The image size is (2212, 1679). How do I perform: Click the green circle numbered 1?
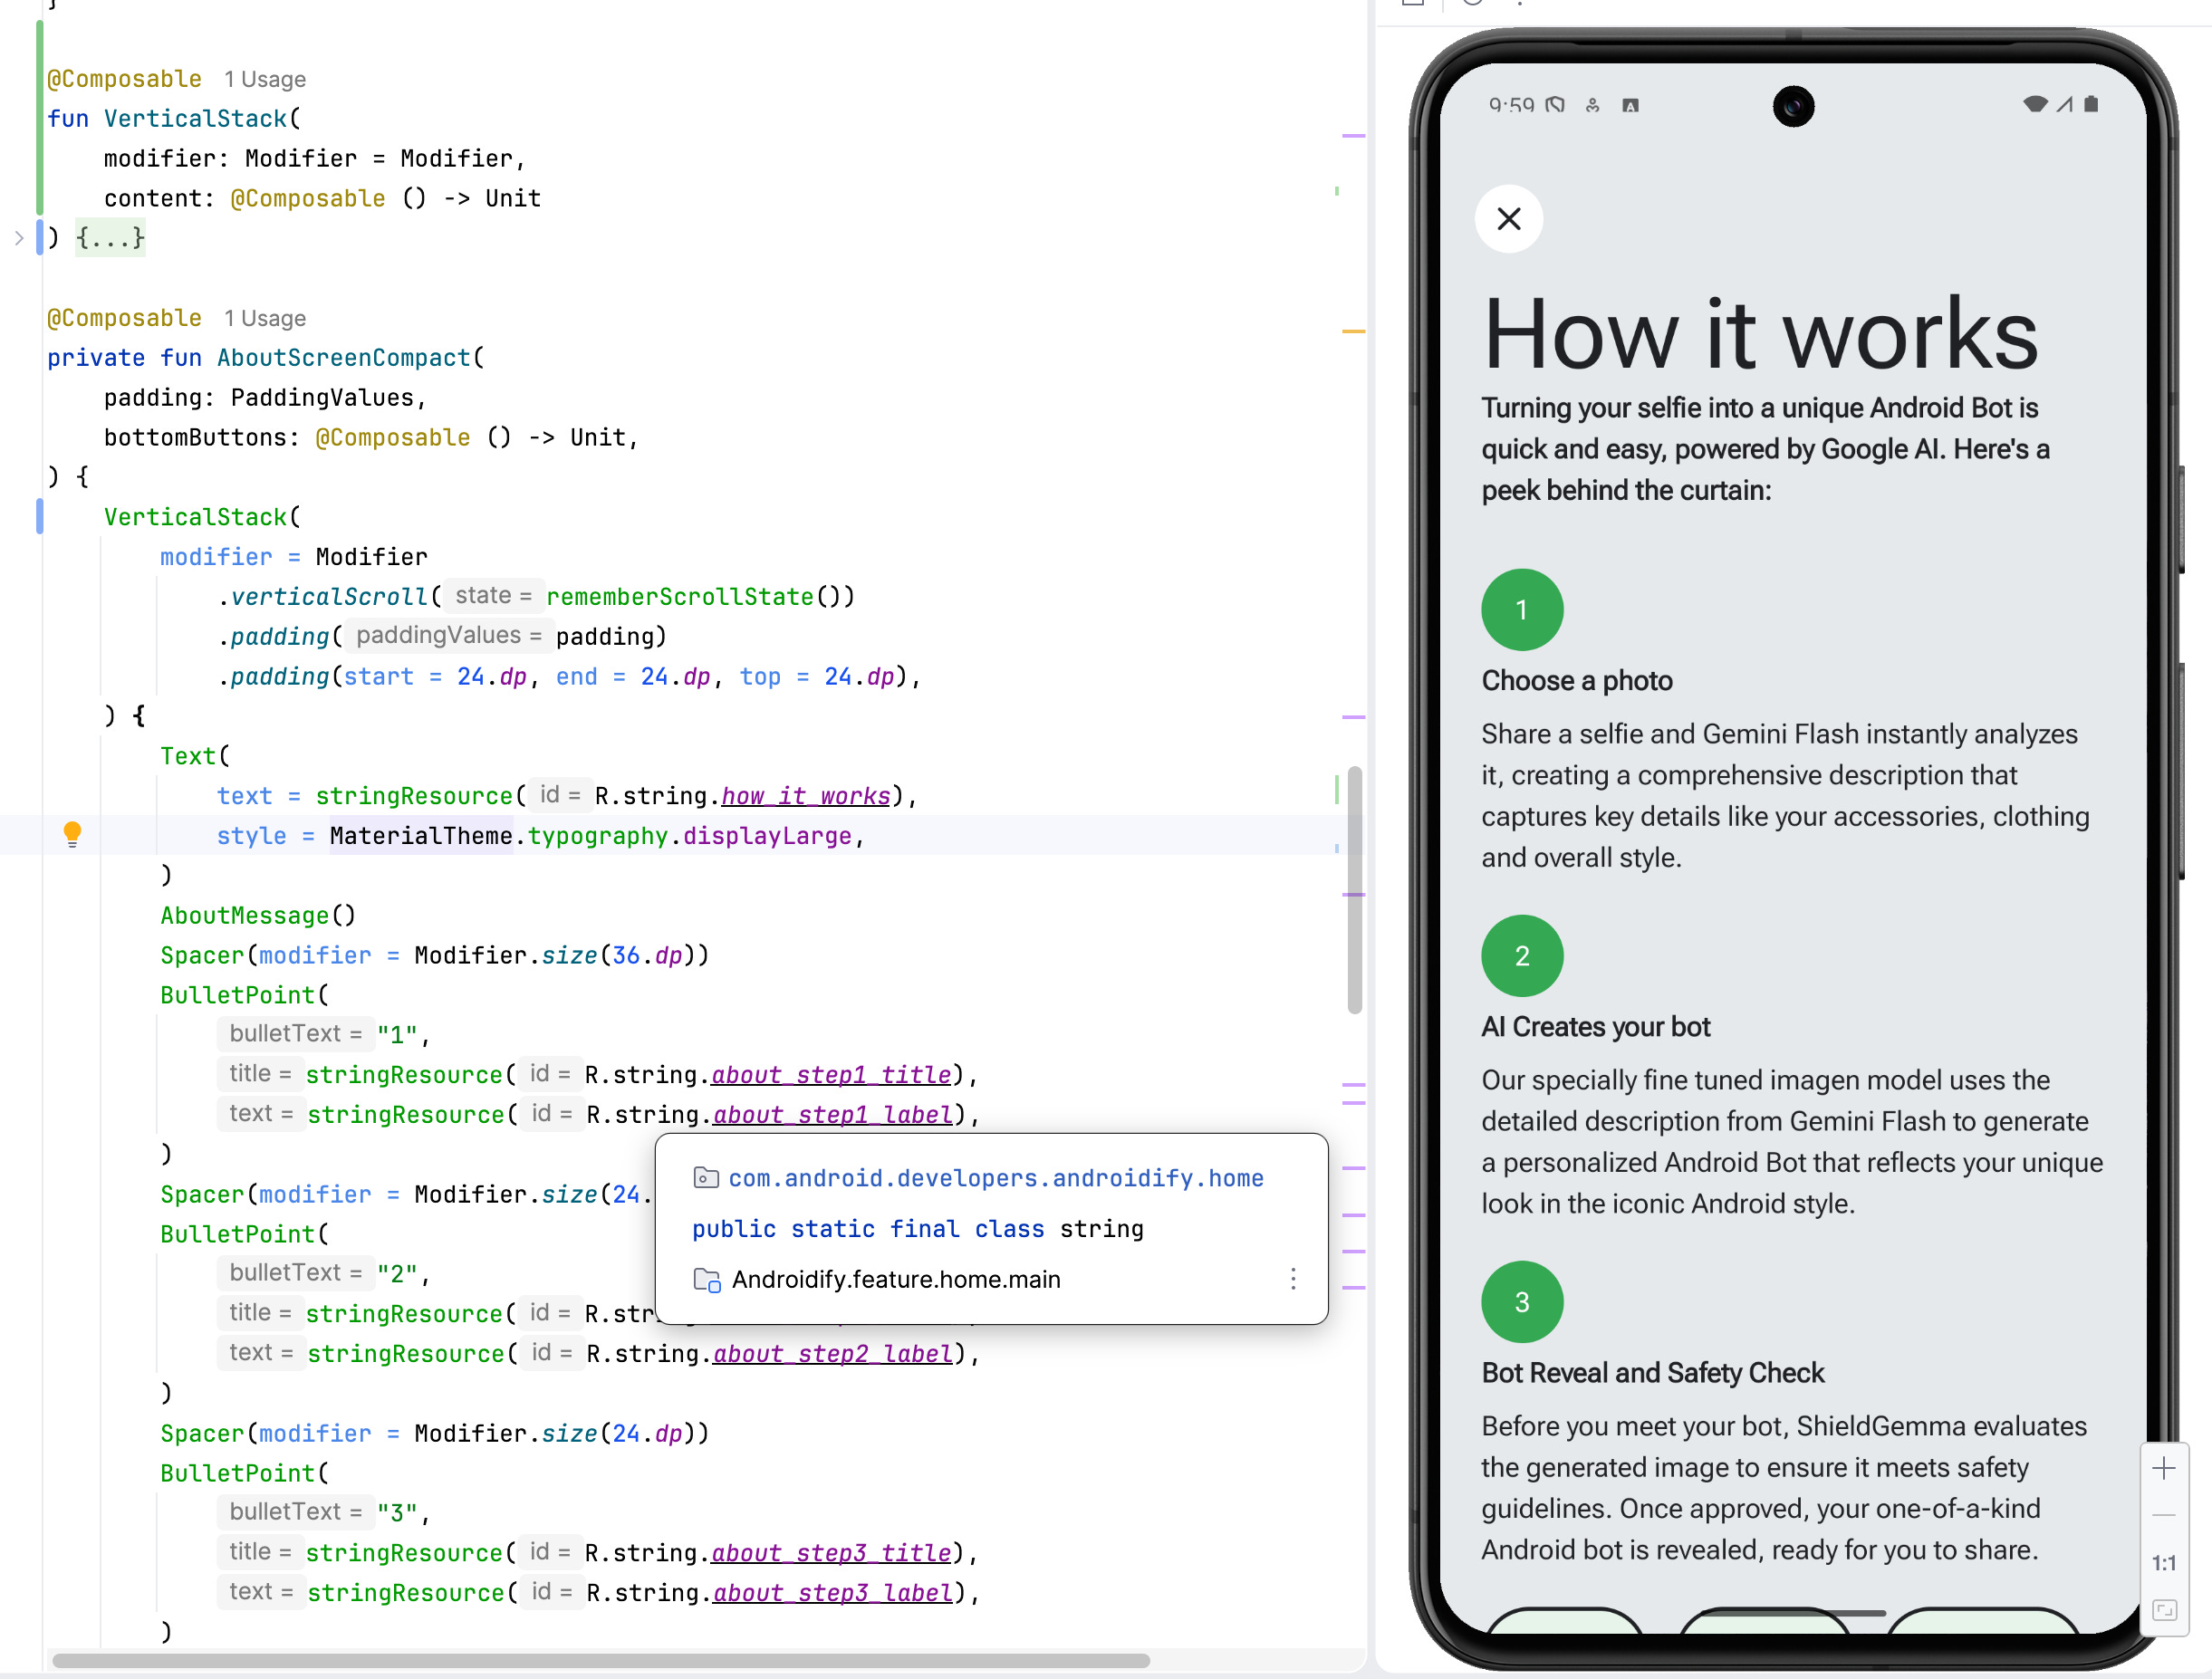click(x=1521, y=609)
